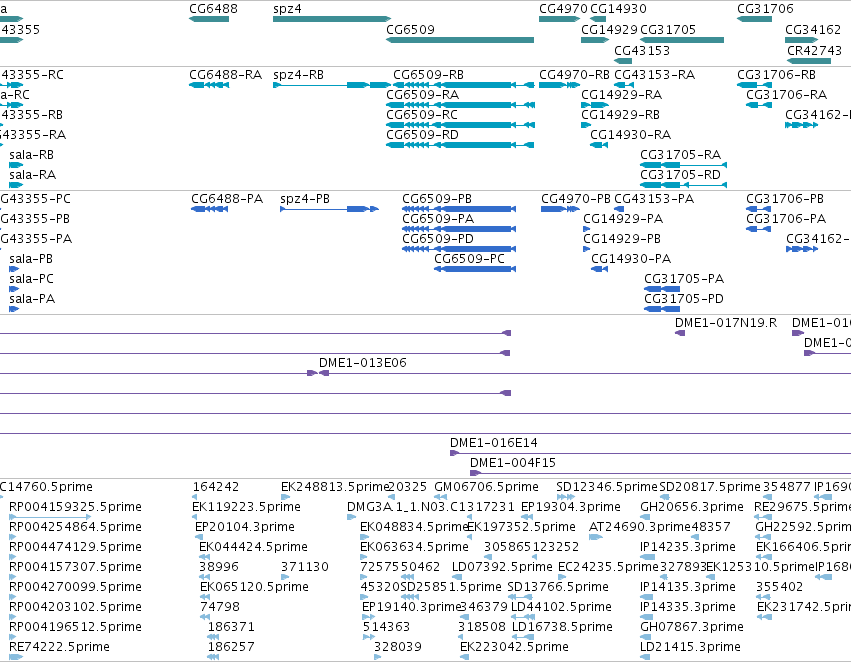Screen dimensions: 851x662
Task: Select the CG31706 gene label
Action: [765, 9]
